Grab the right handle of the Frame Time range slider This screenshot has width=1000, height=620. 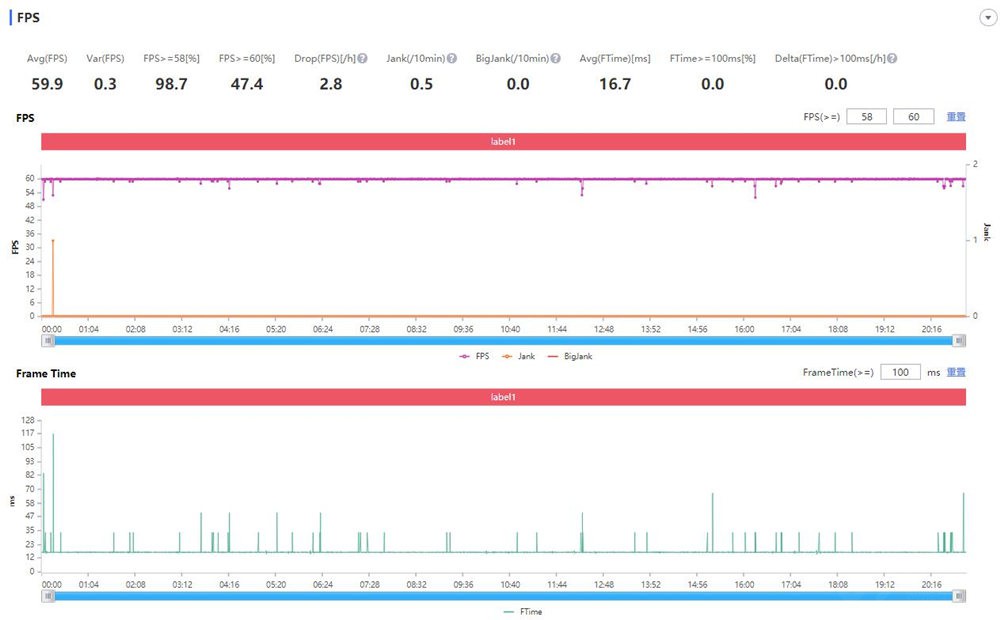959,596
